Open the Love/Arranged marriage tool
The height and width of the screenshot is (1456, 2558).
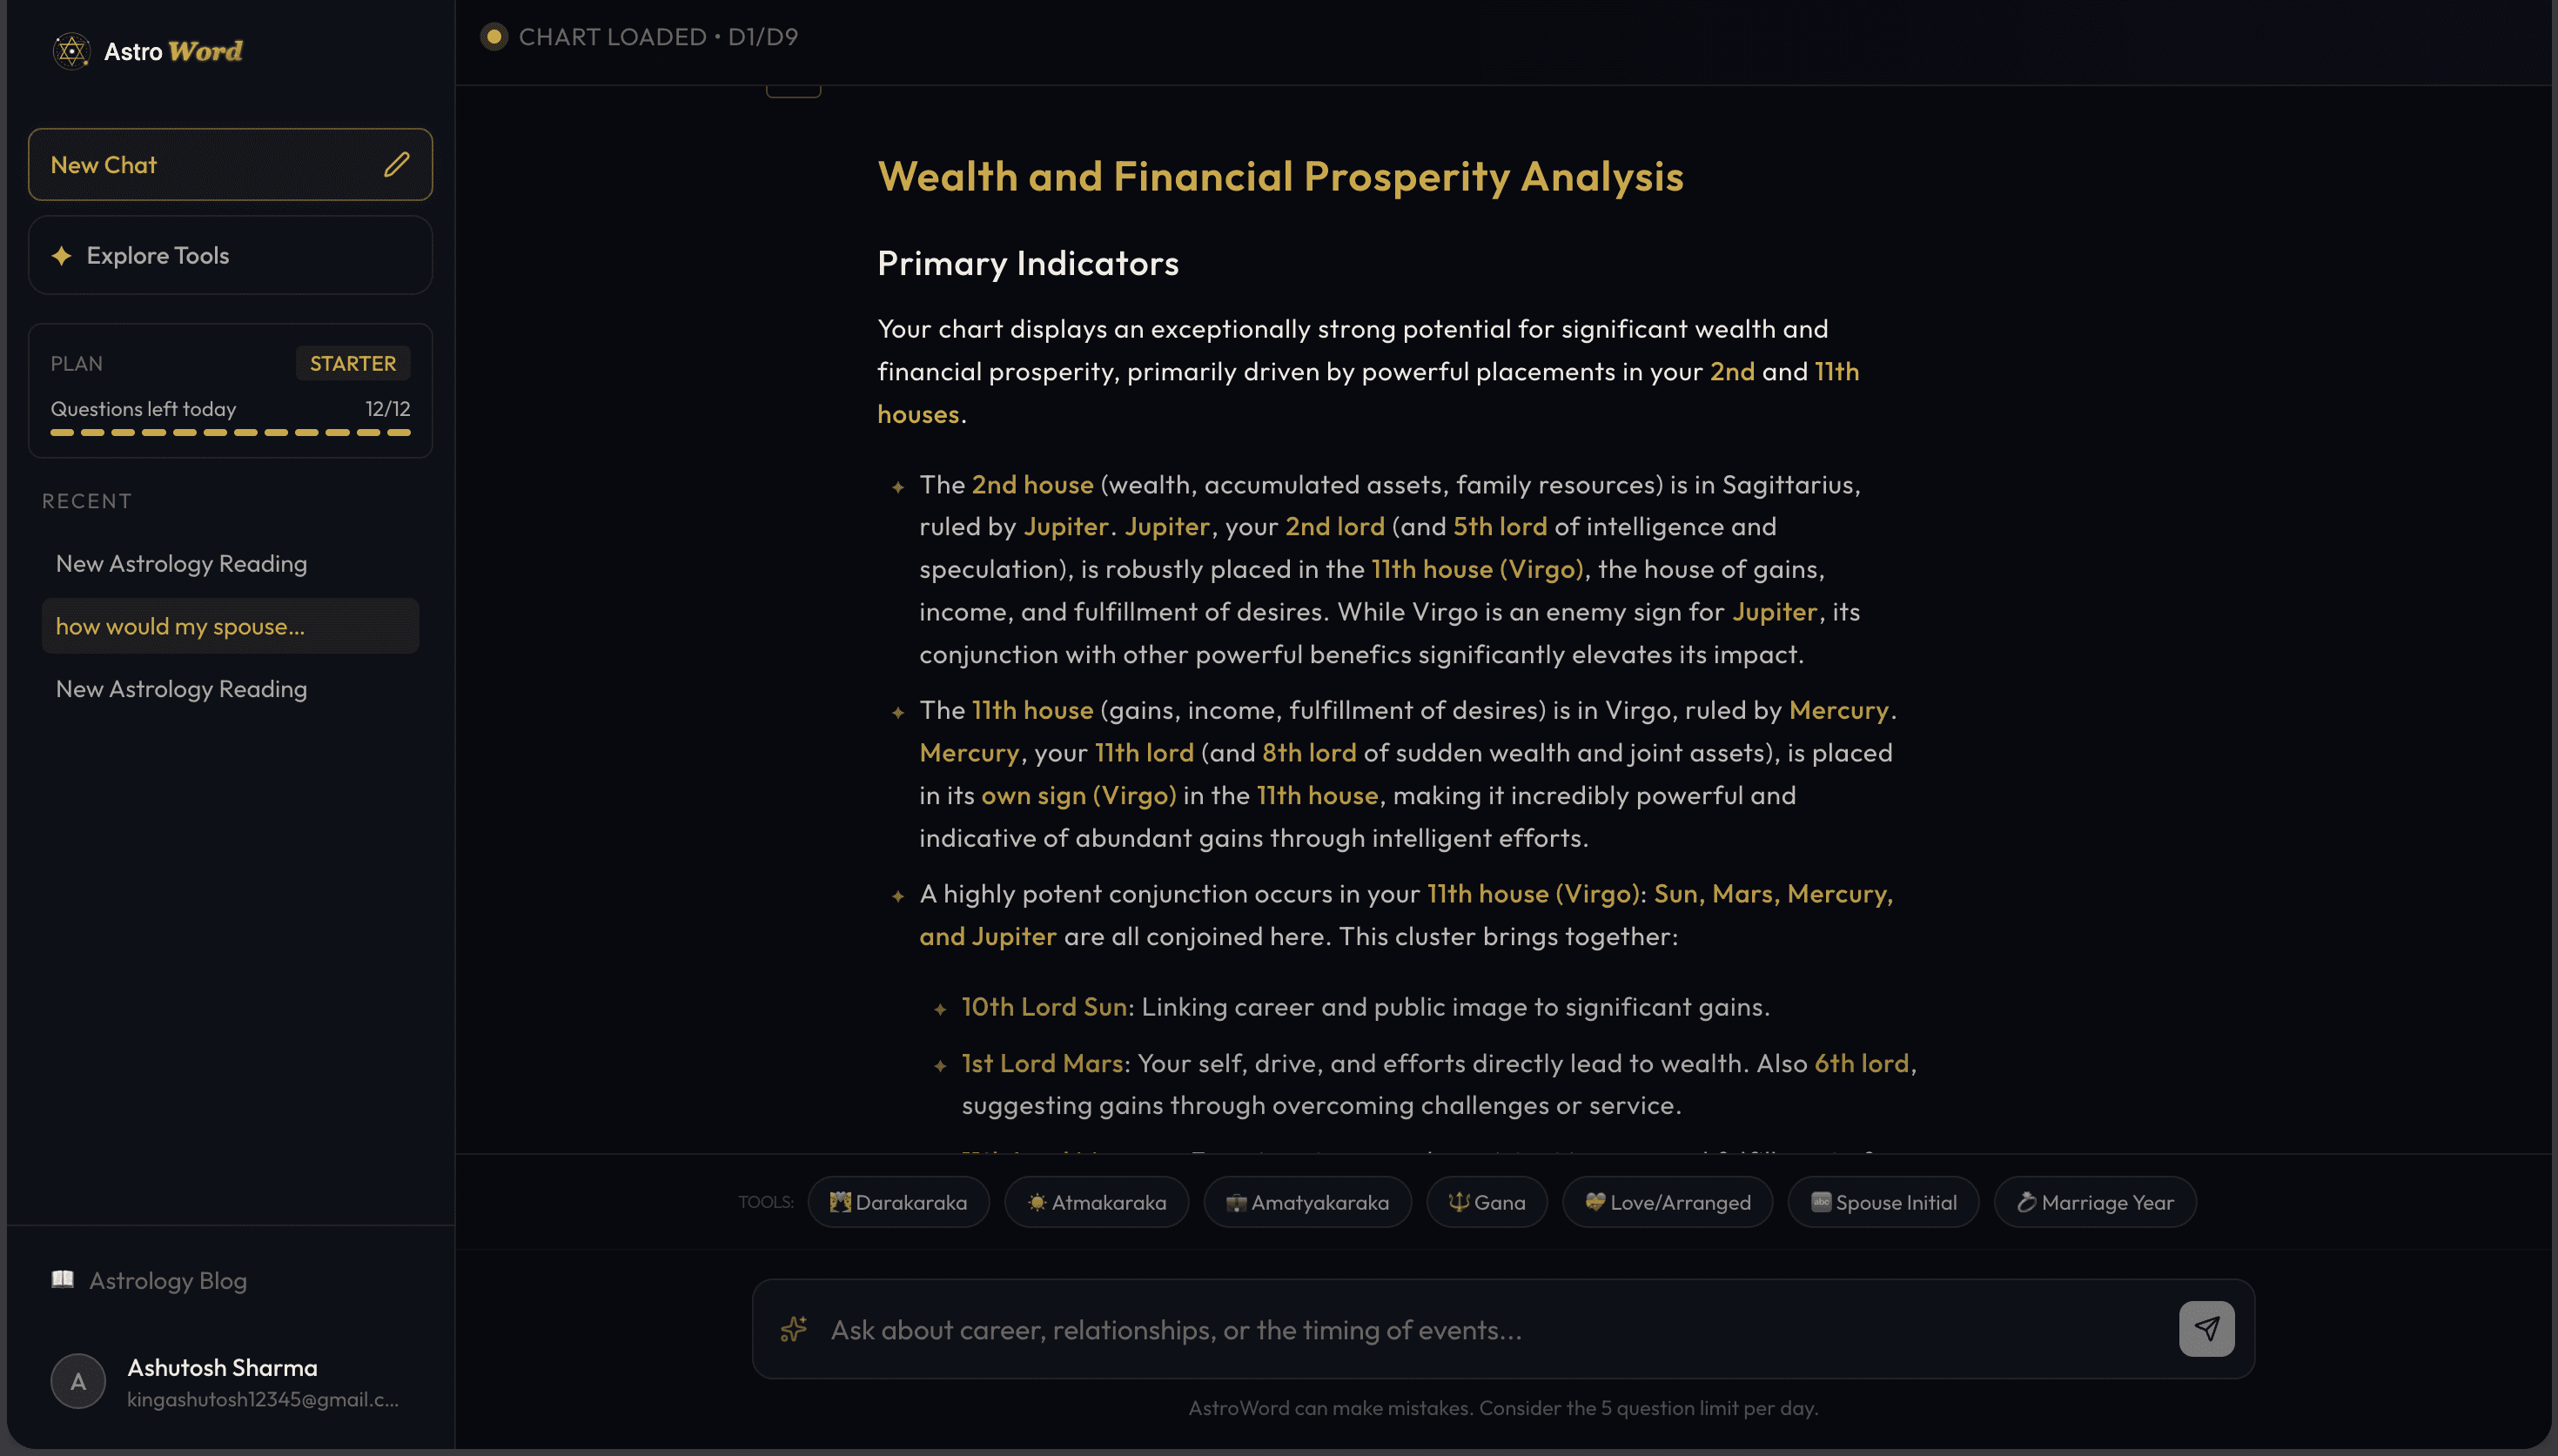[1666, 1202]
